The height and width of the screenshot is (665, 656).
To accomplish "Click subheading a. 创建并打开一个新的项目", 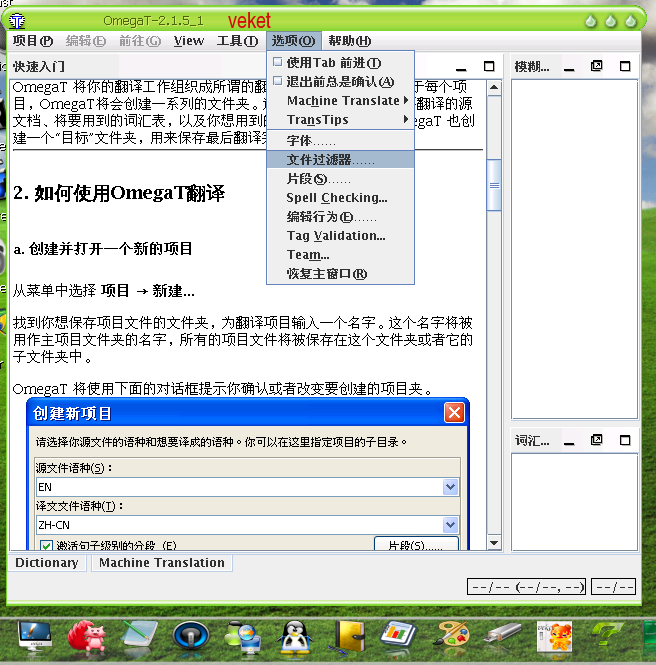I will tap(103, 249).
